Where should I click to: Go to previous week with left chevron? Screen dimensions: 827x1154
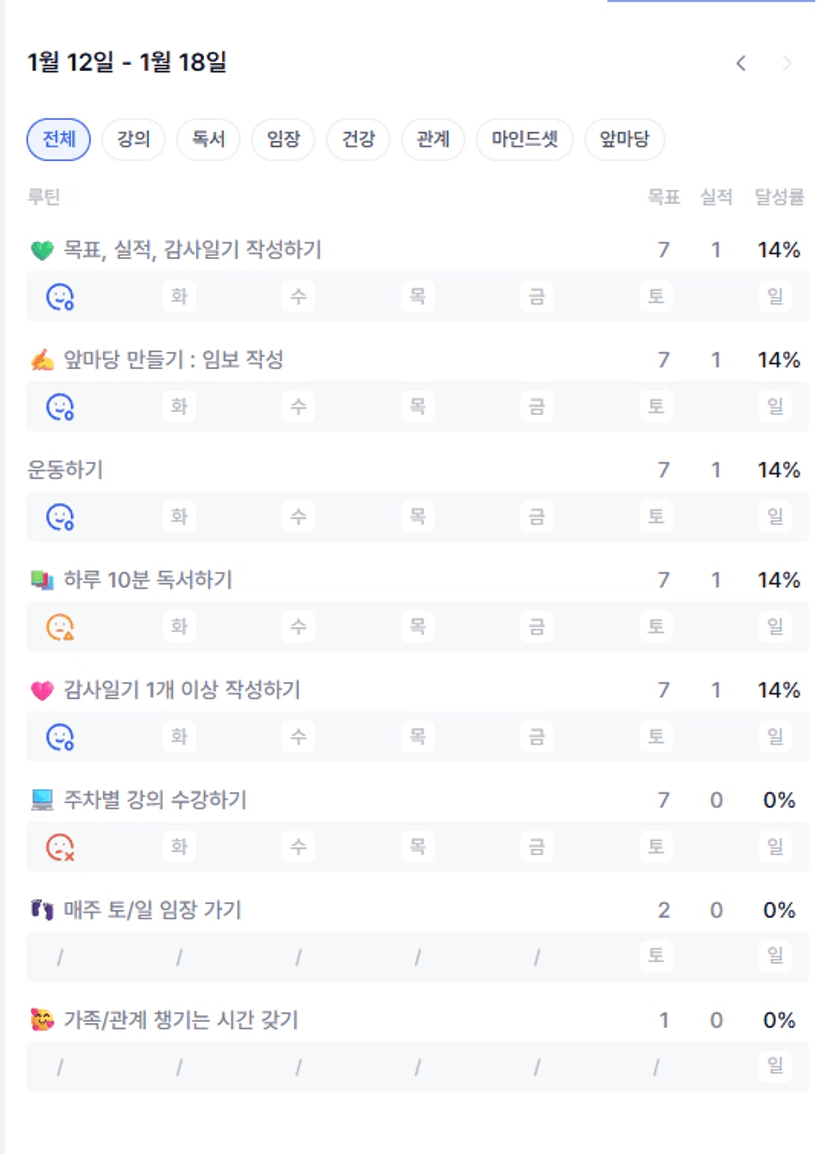pyautogui.click(x=741, y=63)
